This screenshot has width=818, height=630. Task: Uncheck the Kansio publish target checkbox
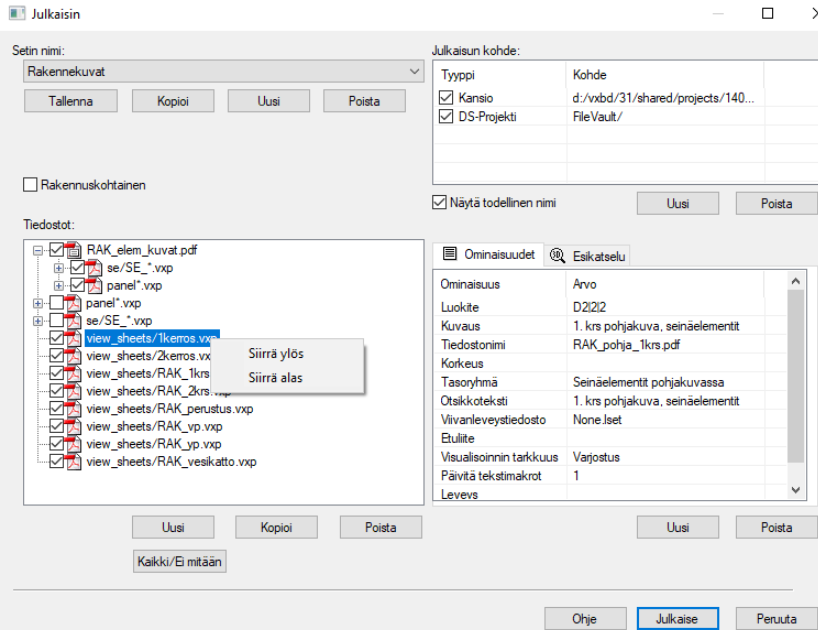(x=447, y=98)
